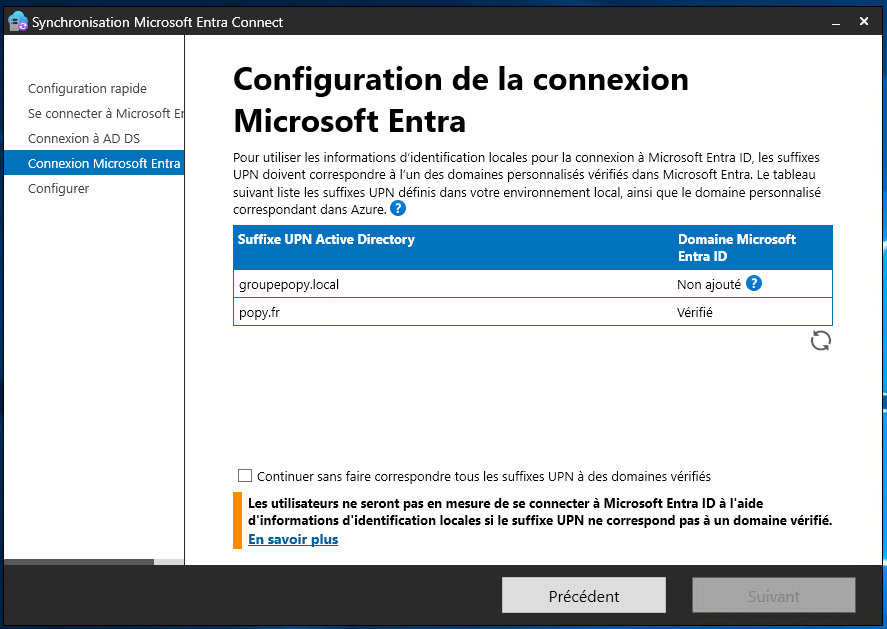Open the help icon after 'correspondant dans Azure.'

398,208
